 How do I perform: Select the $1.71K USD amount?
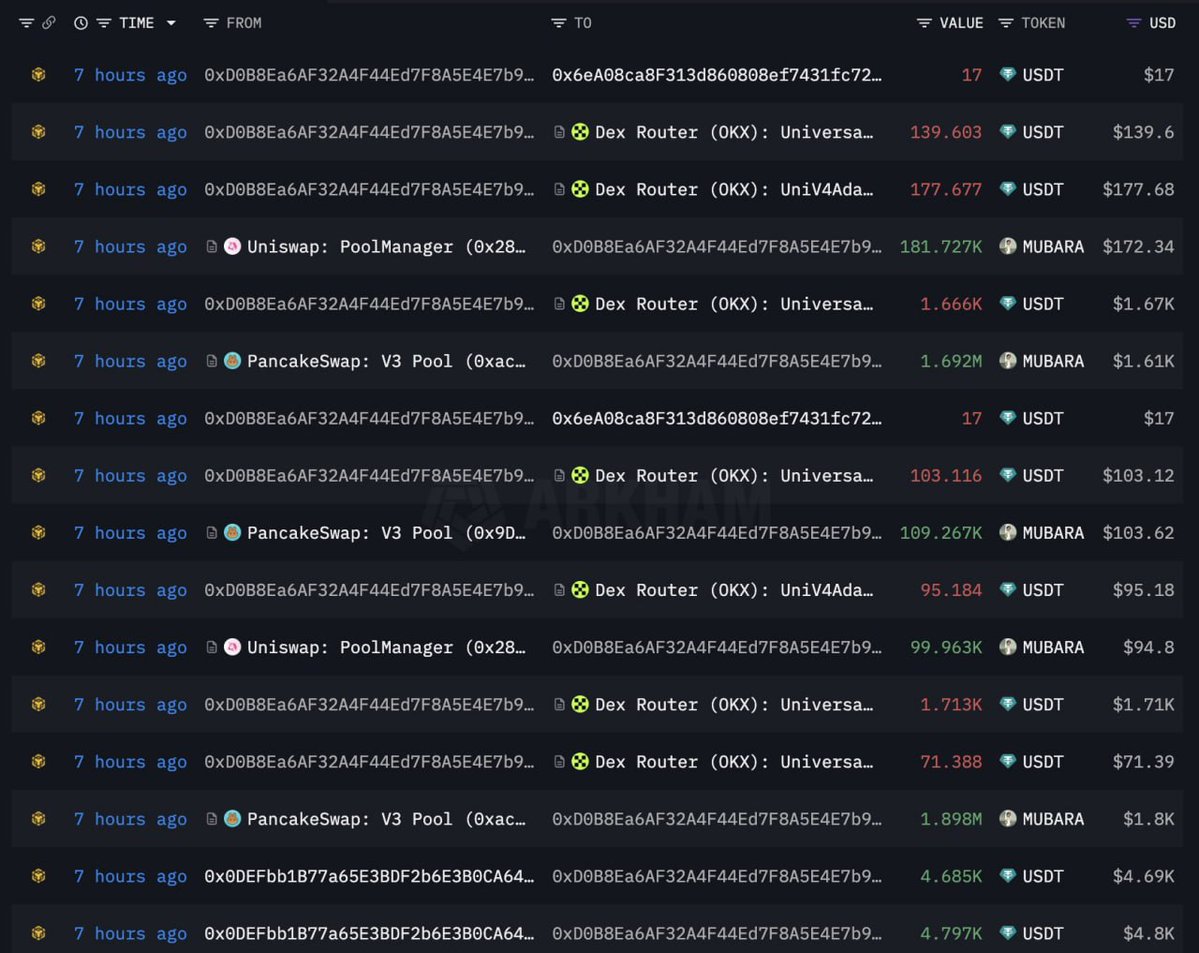[x=1143, y=704]
